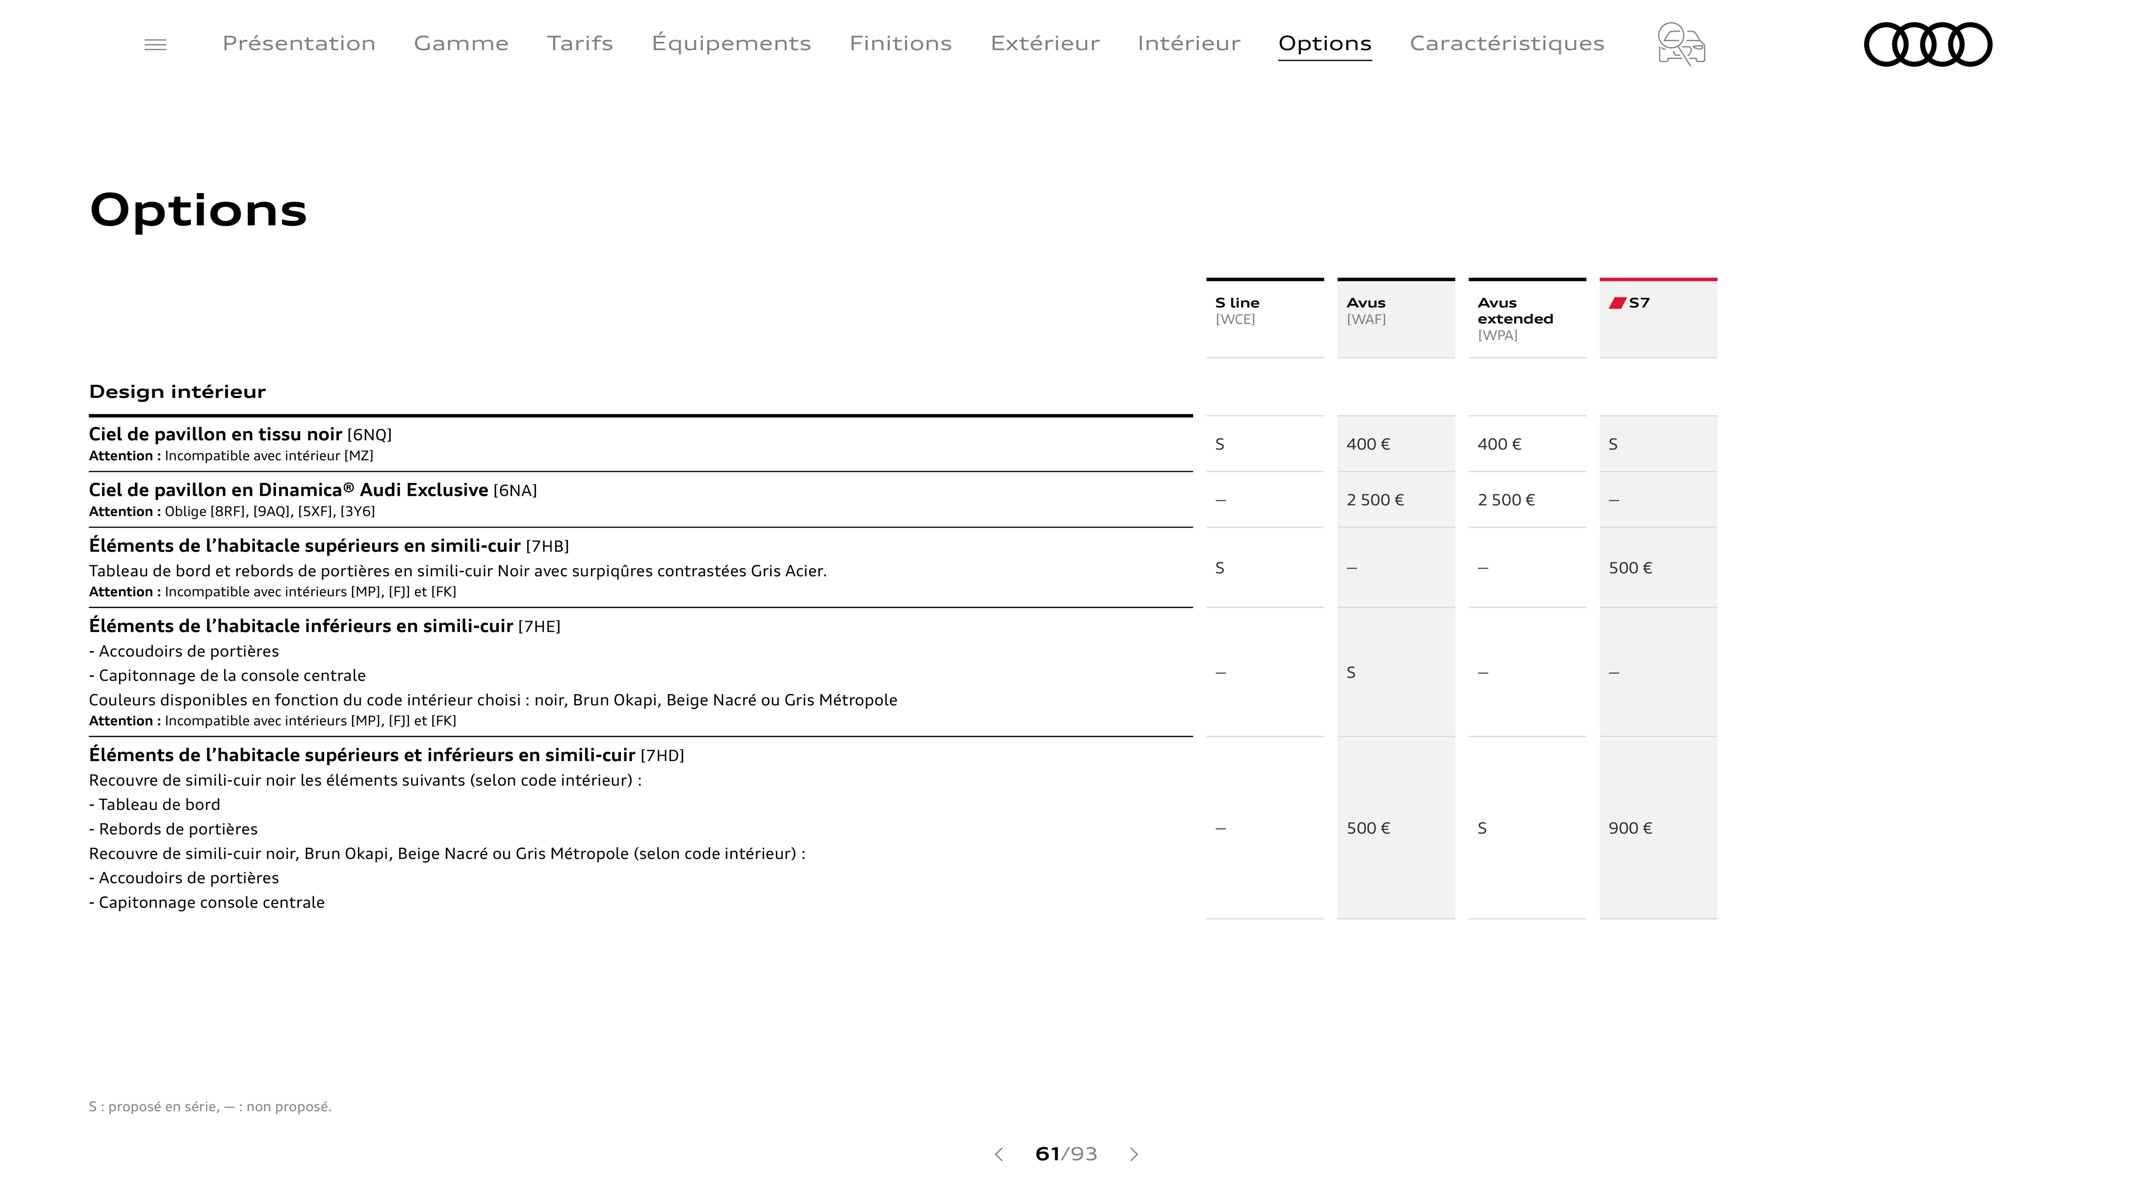2133x1200 pixels.
Task: Click the Options page heading
Action: tap(198, 211)
